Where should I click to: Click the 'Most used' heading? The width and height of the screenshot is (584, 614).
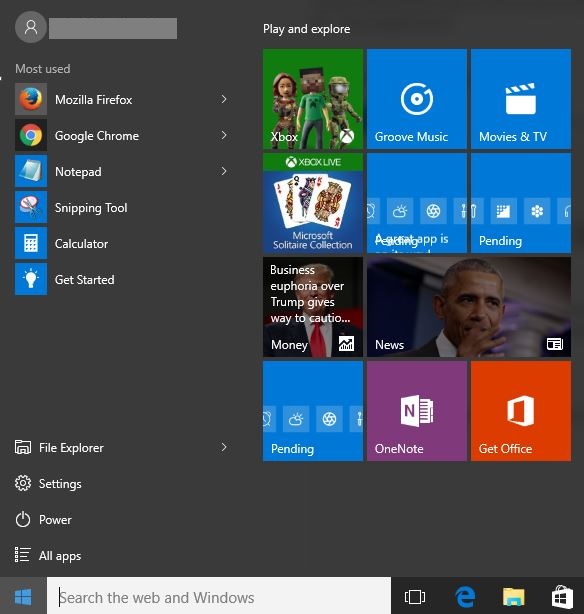(43, 69)
